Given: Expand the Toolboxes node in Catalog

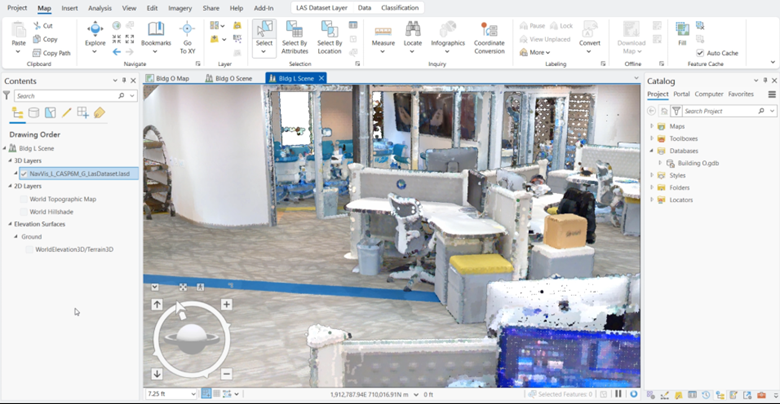Looking at the screenshot, I should pyautogui.click(x=652, y=138).
